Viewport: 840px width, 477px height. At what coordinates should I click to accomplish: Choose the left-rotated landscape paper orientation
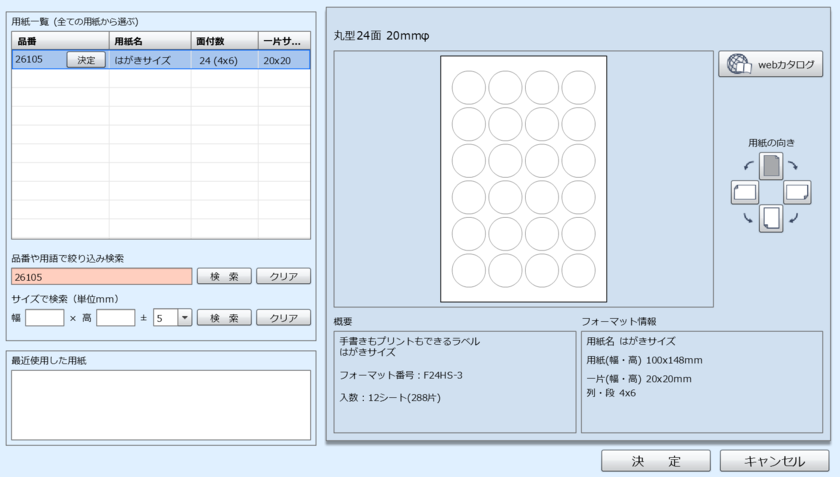(x=744, y=191)
